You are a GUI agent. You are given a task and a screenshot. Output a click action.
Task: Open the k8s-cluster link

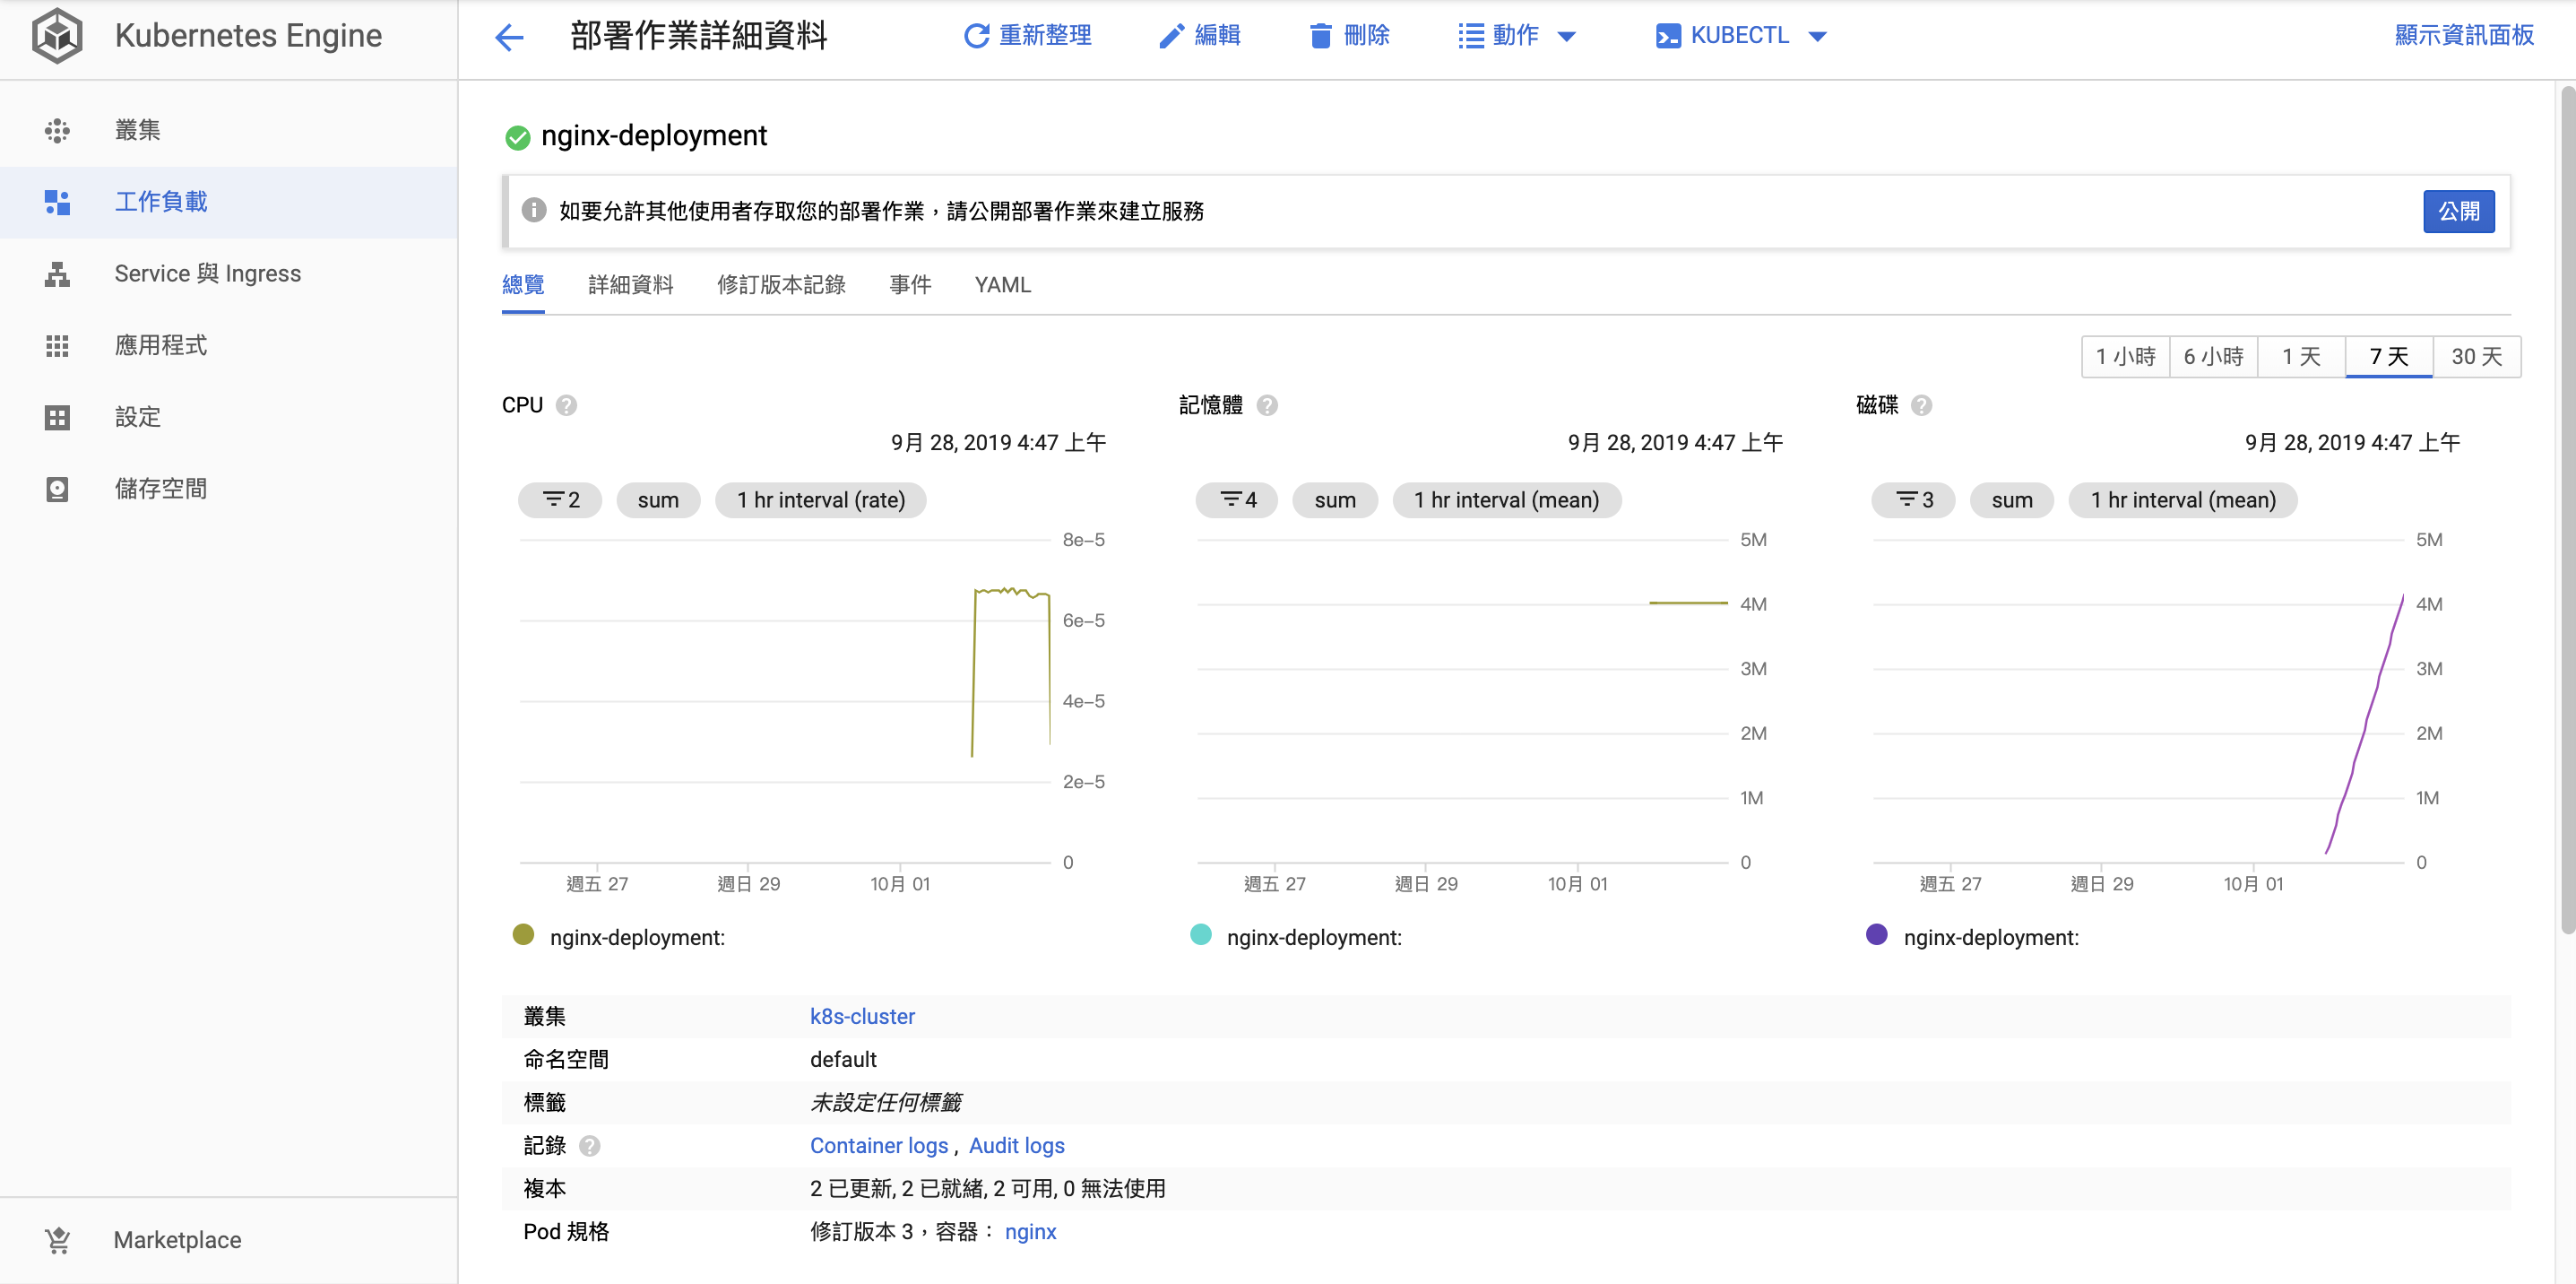[862, 1016]
